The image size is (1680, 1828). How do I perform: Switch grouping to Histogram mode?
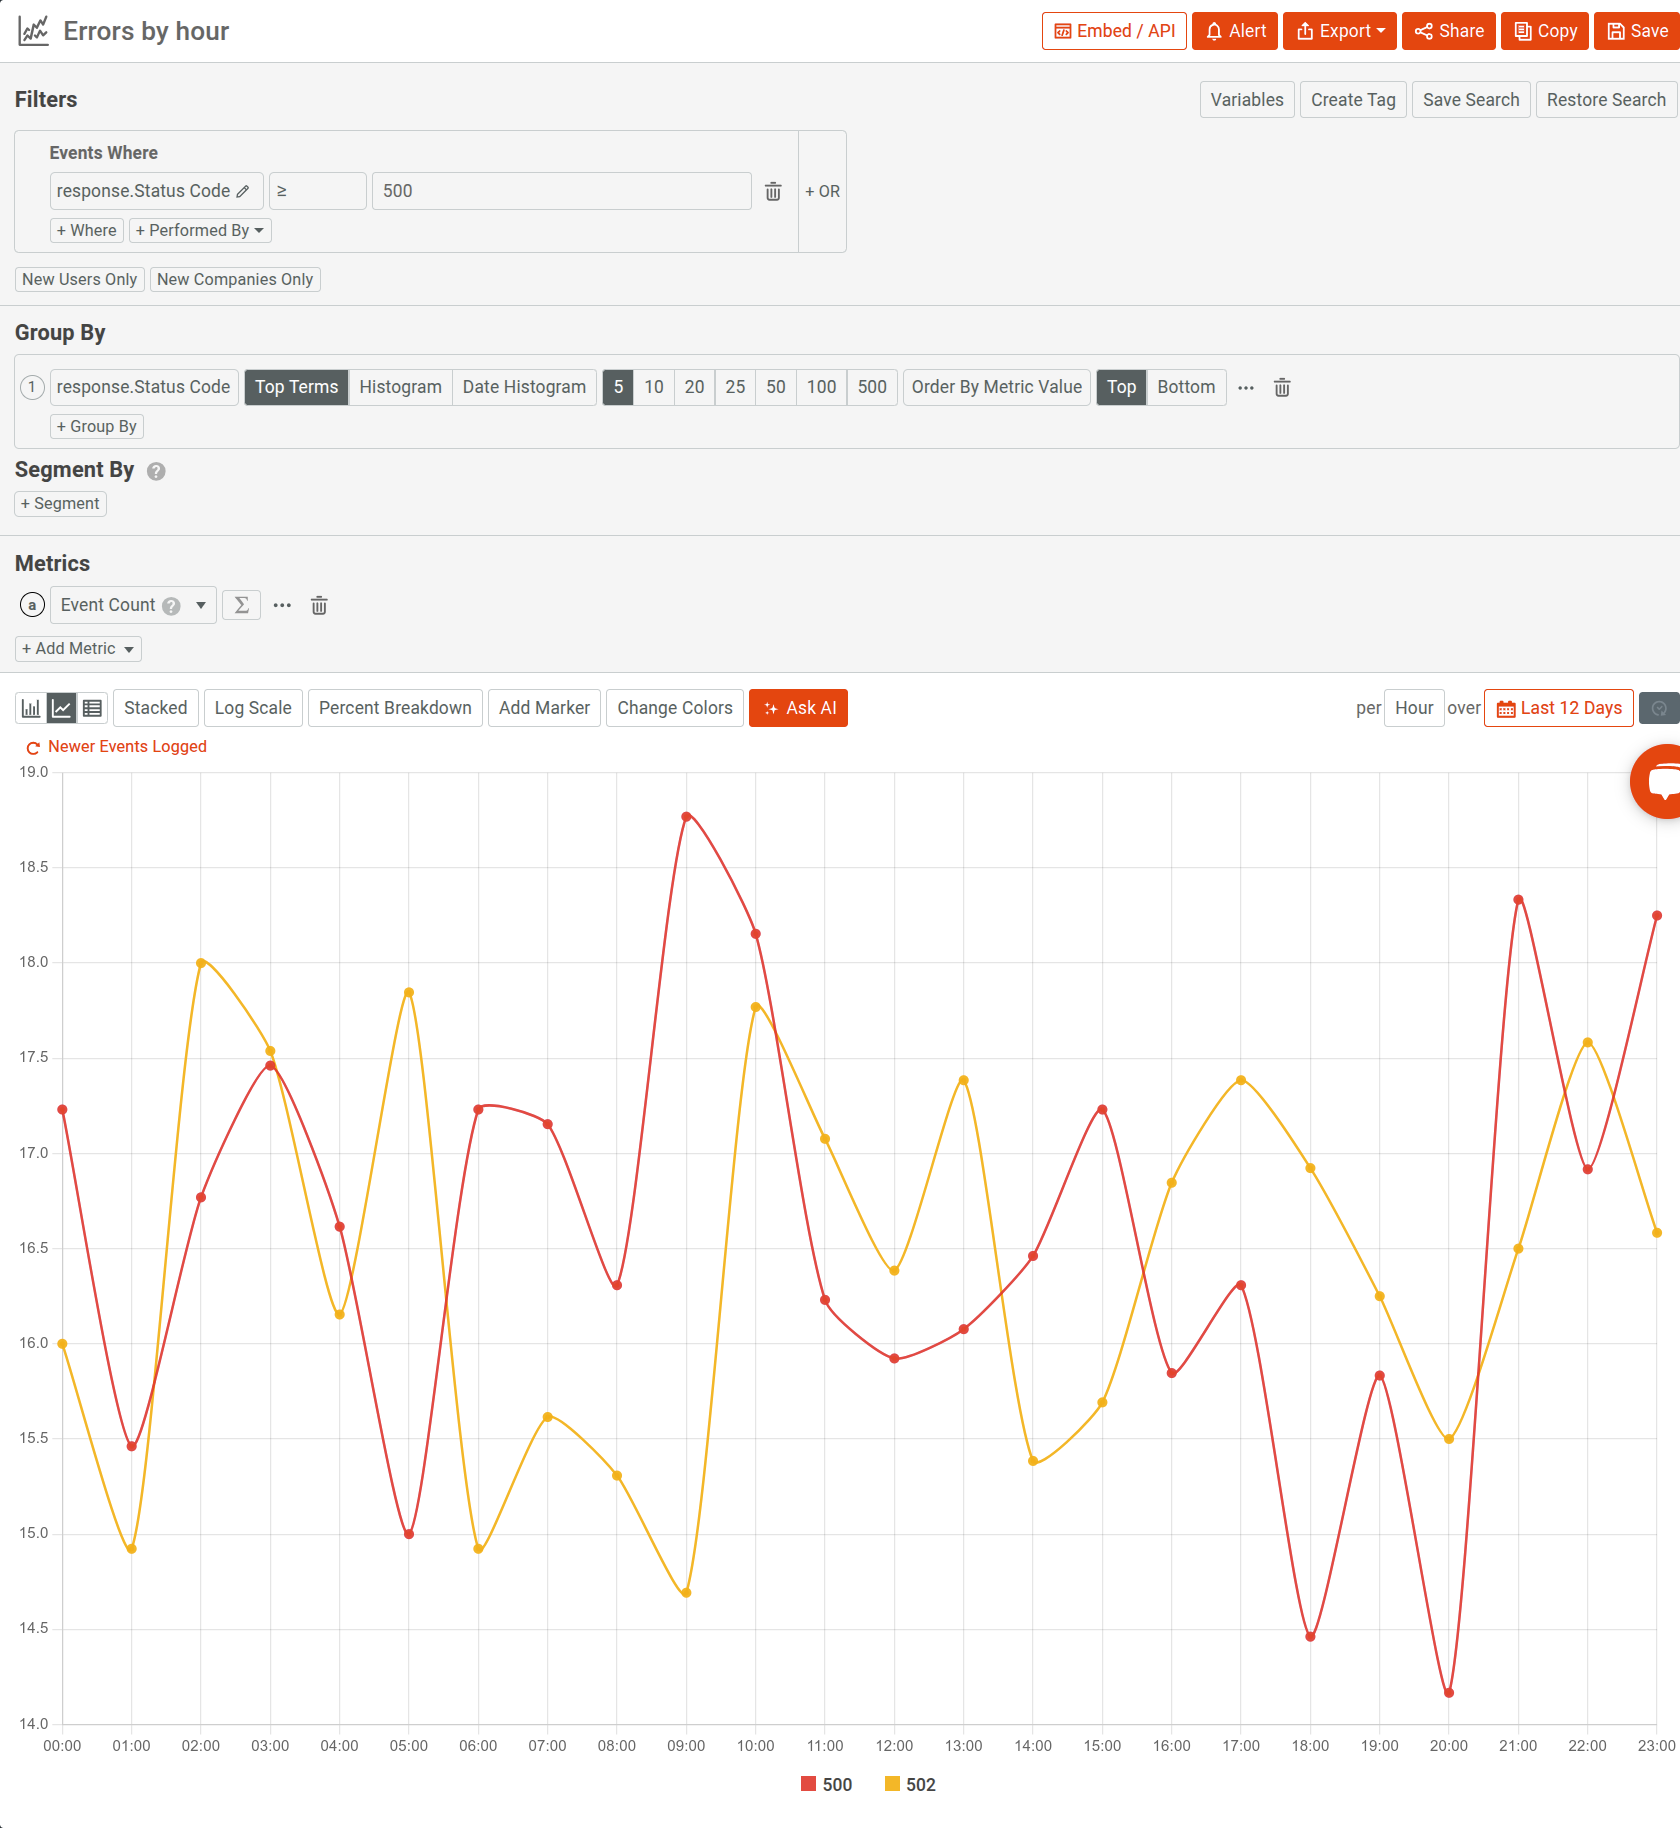click(x=400, y=387)
